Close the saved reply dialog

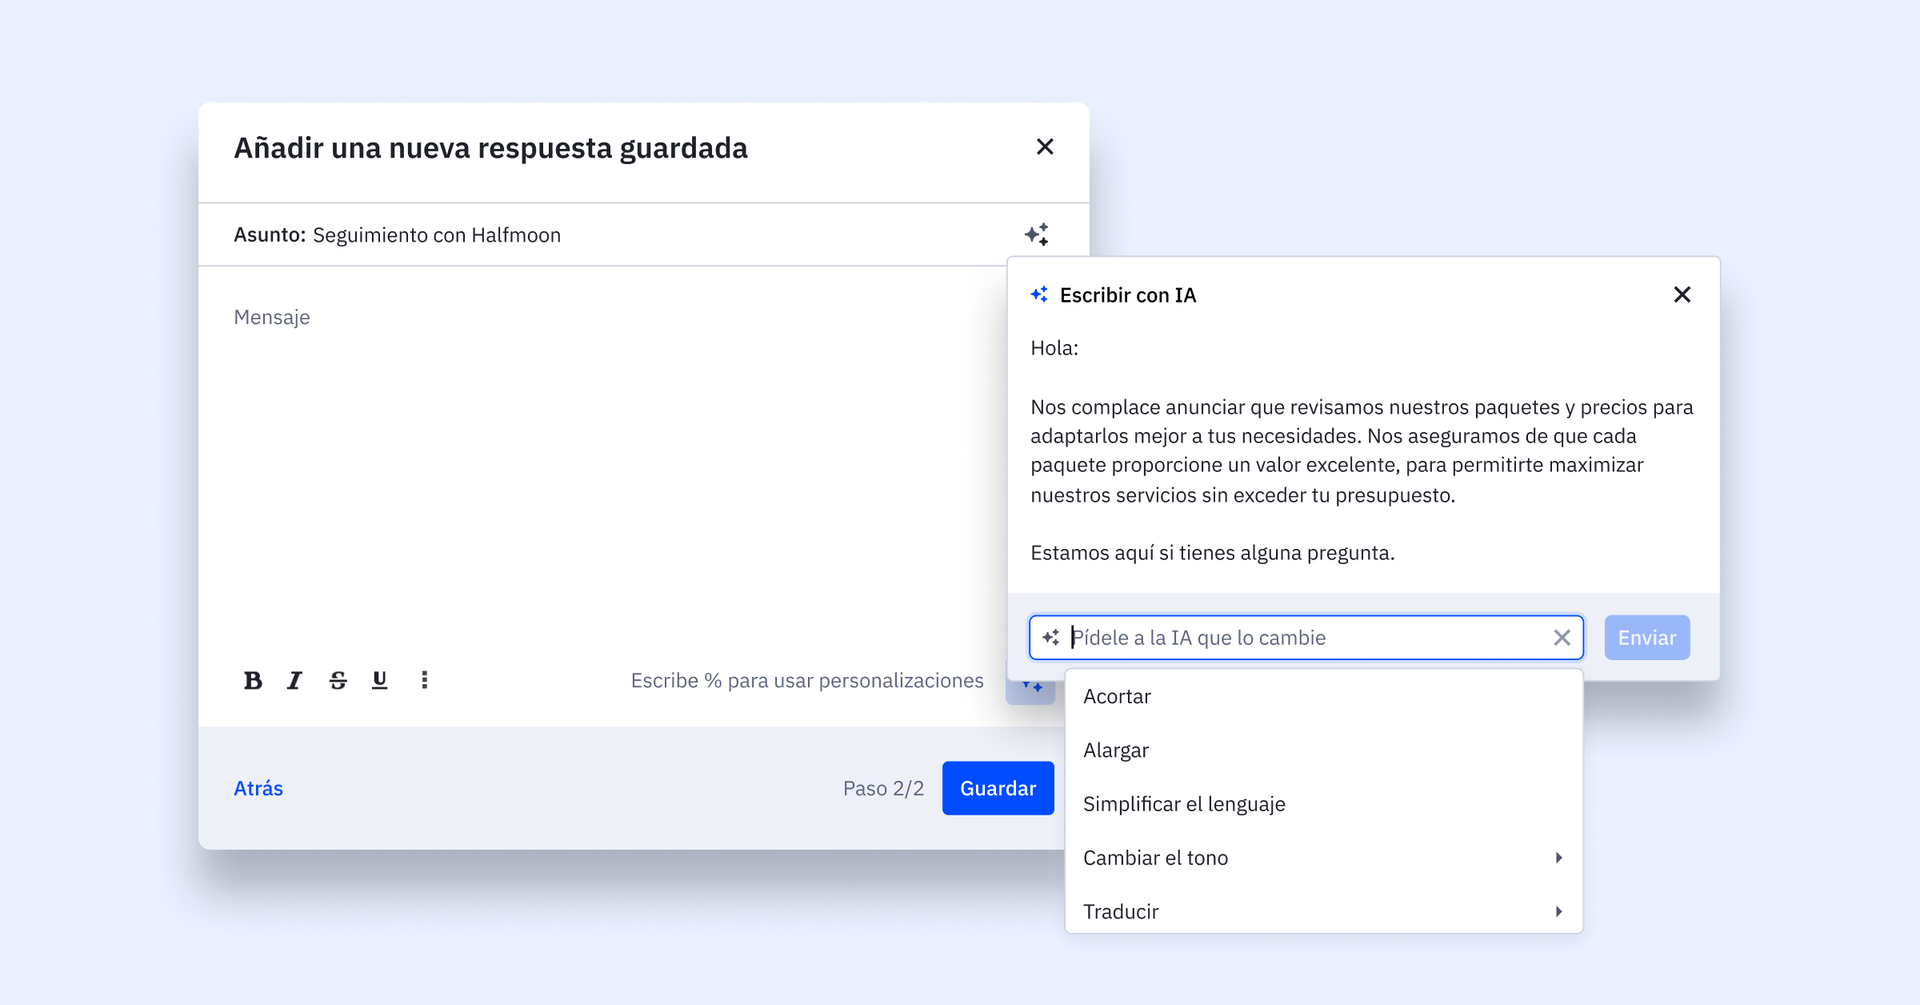[1045, 147]
